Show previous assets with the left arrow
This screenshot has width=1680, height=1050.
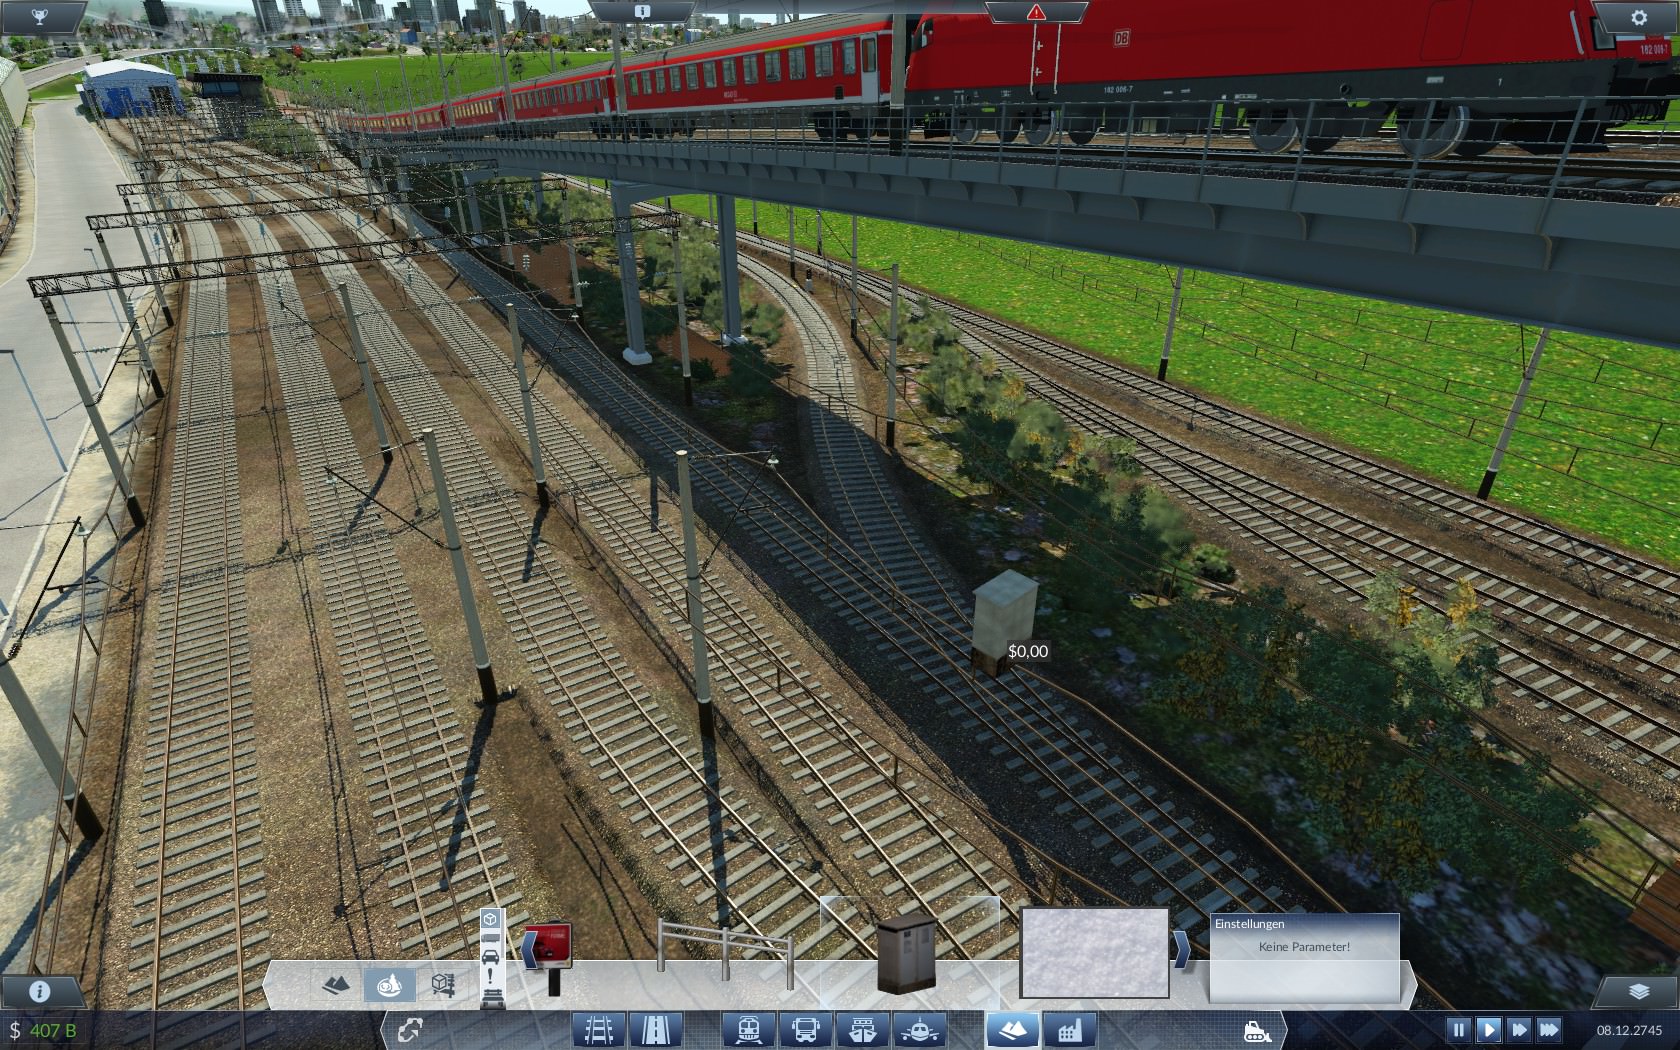pos(528,949)
